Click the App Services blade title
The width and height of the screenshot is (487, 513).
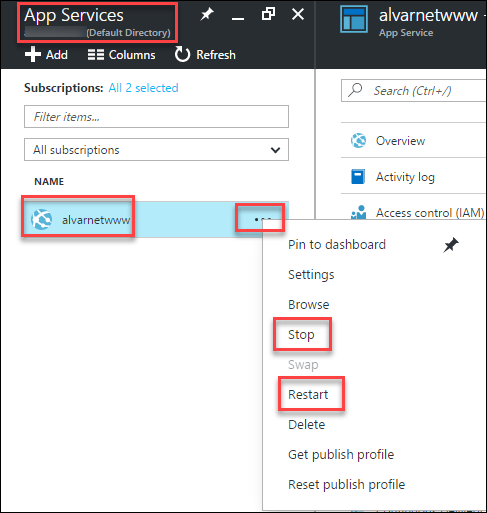74,15
